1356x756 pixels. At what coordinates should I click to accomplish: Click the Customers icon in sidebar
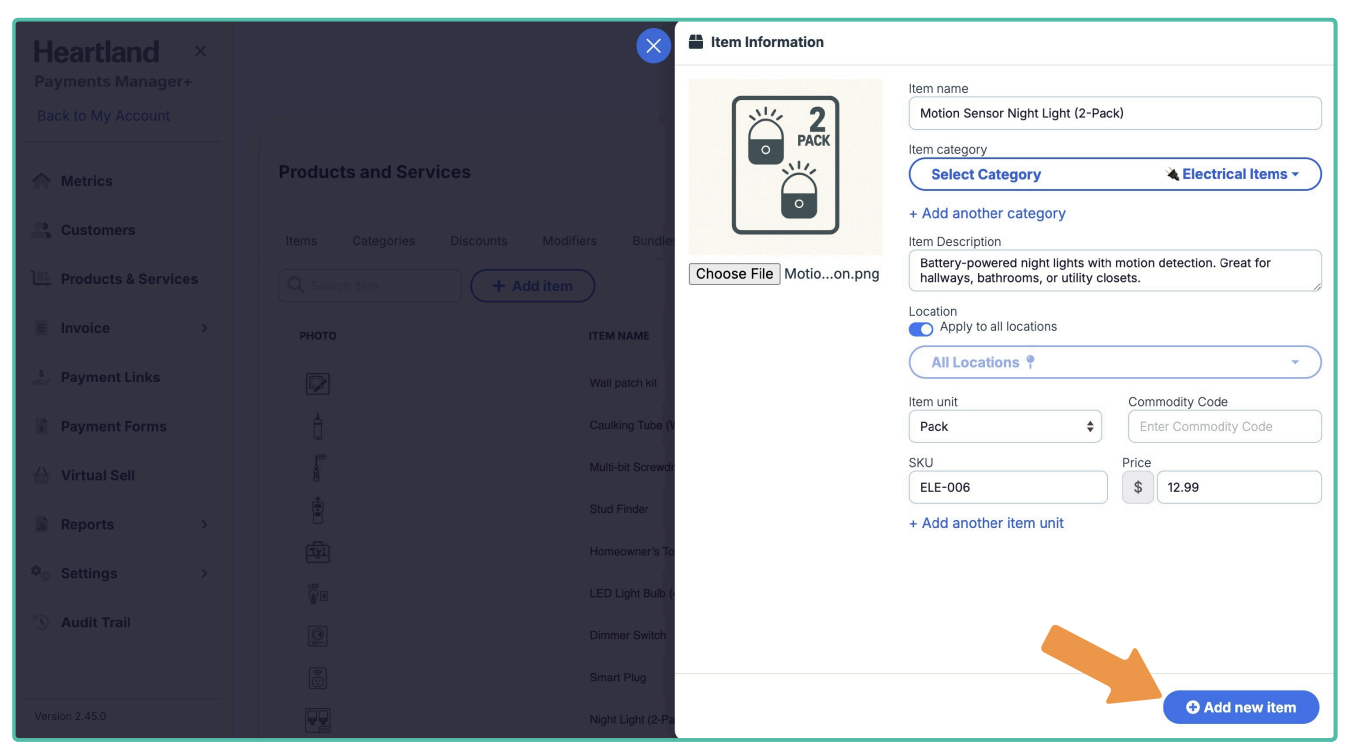(x=41, y=230)
